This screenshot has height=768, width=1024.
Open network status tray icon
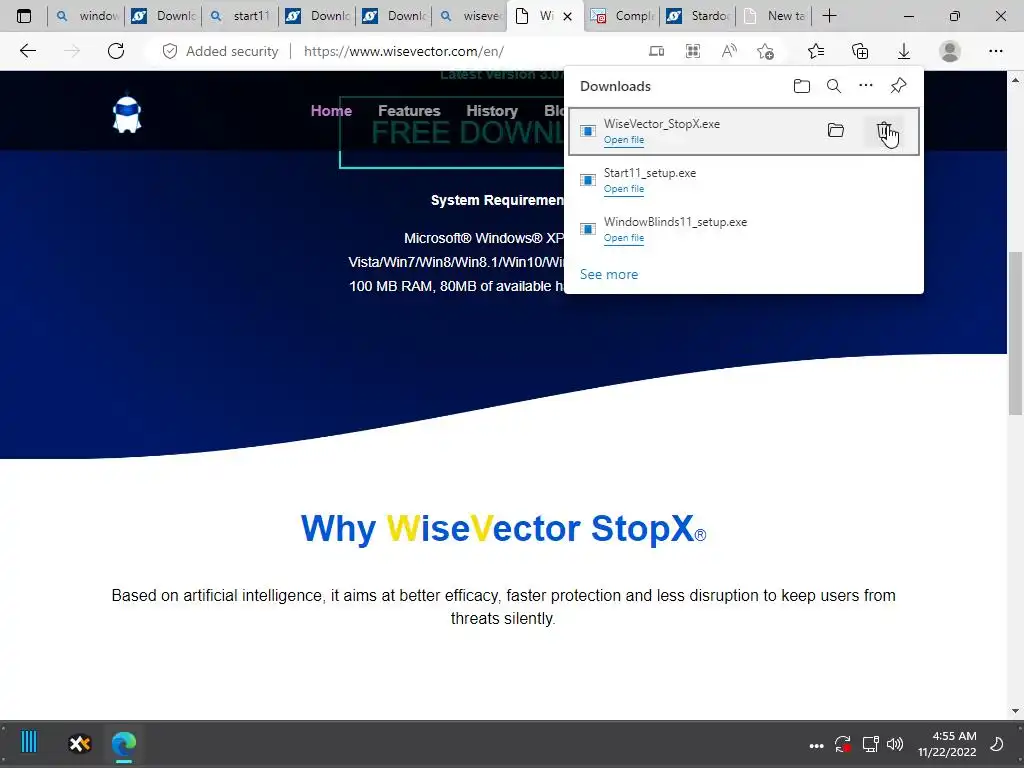[x=870, y=744]
